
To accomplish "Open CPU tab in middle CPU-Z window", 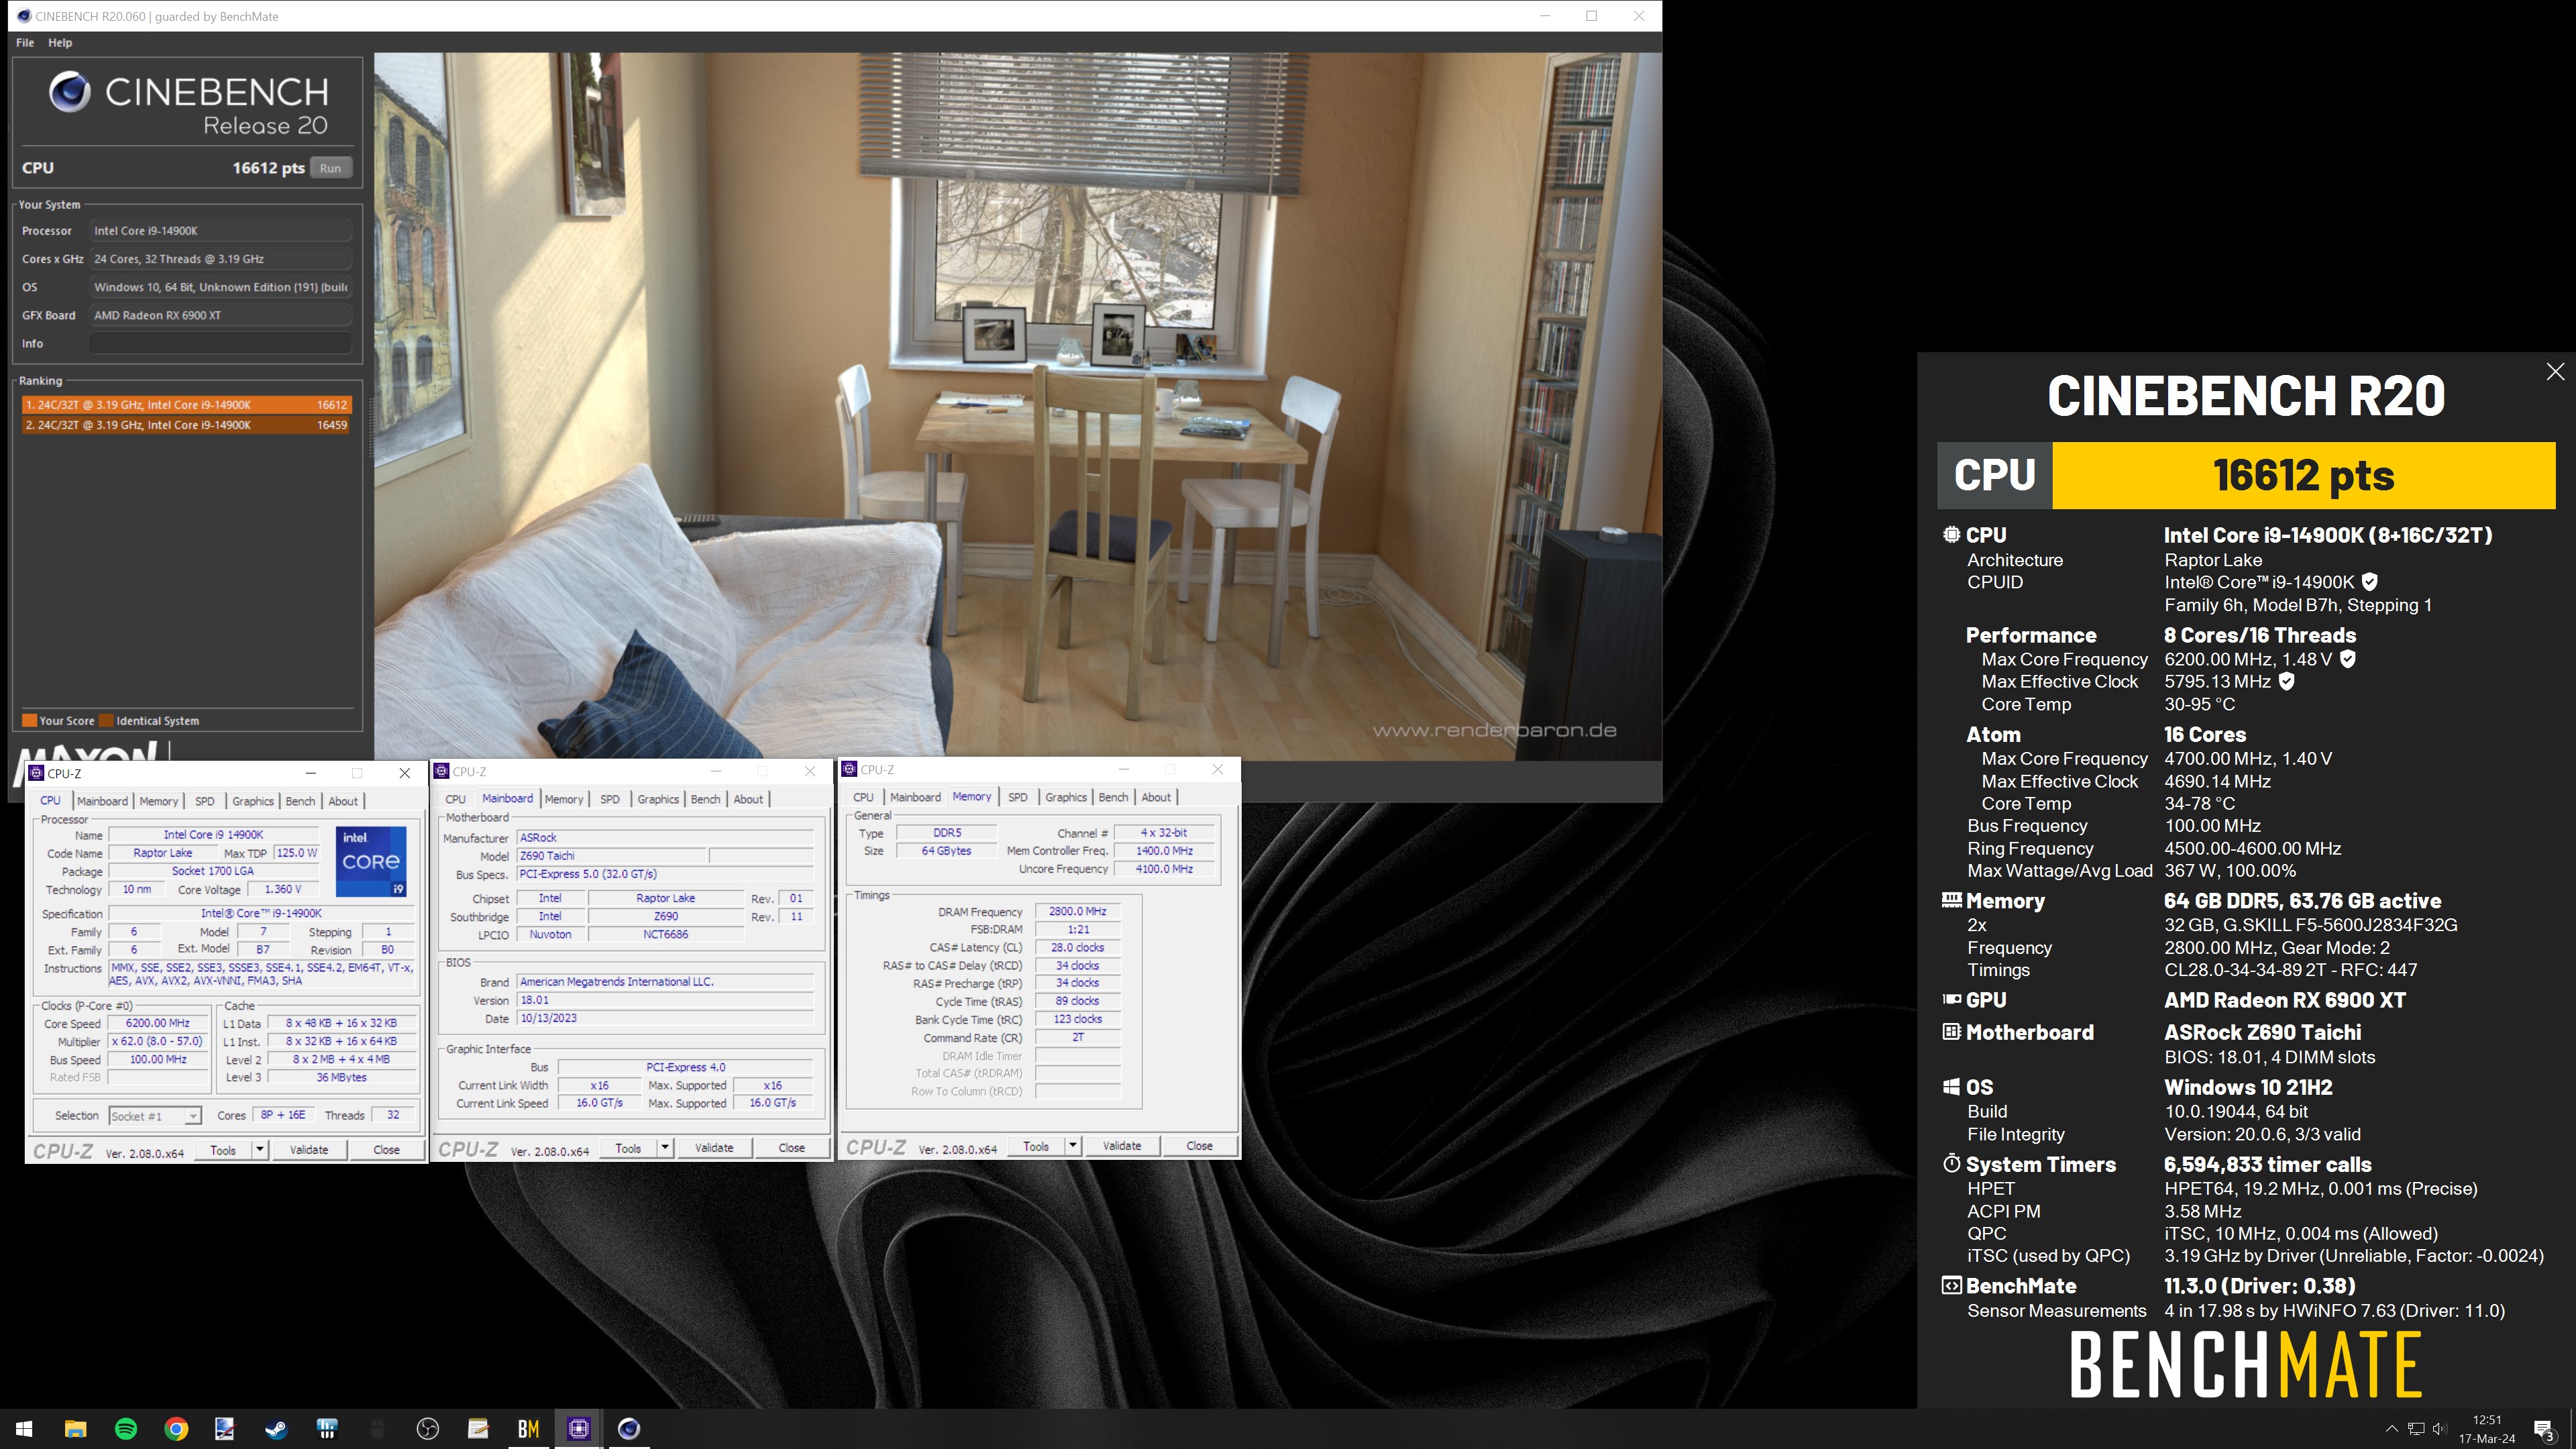I will point(456,799).
